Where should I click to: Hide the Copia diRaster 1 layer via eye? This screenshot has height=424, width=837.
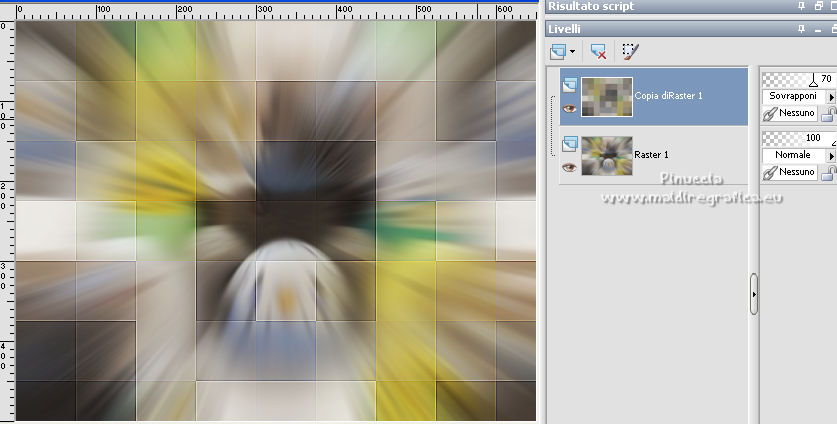click(570, 109)
